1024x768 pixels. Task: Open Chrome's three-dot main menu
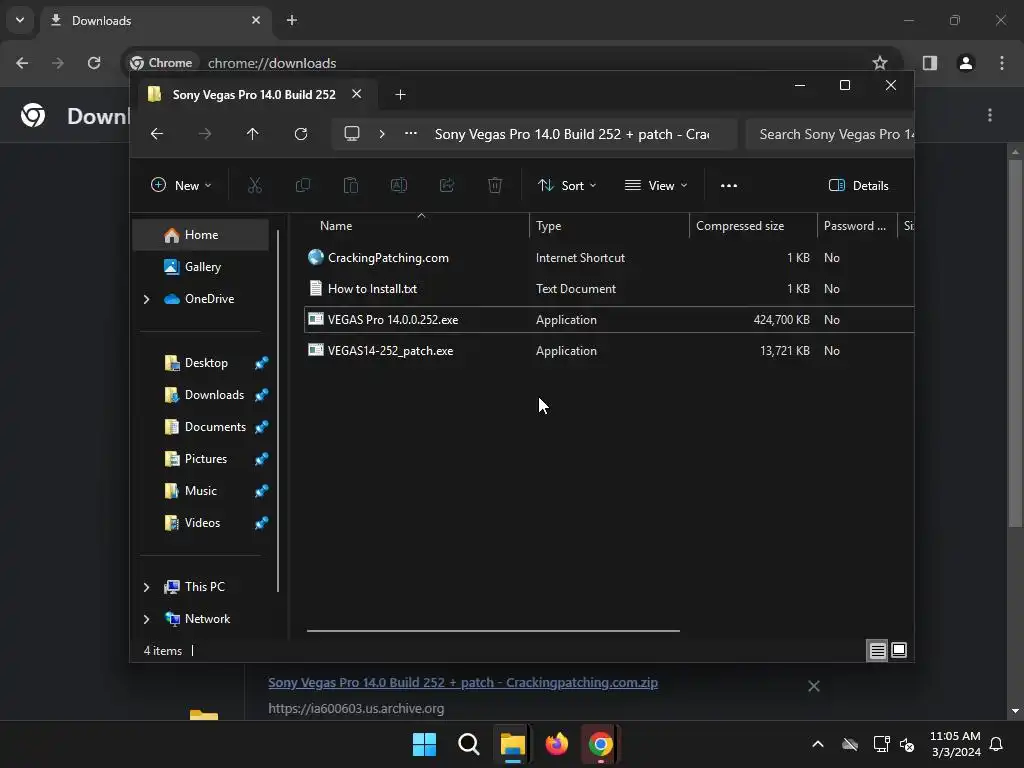click(1002, 63)
